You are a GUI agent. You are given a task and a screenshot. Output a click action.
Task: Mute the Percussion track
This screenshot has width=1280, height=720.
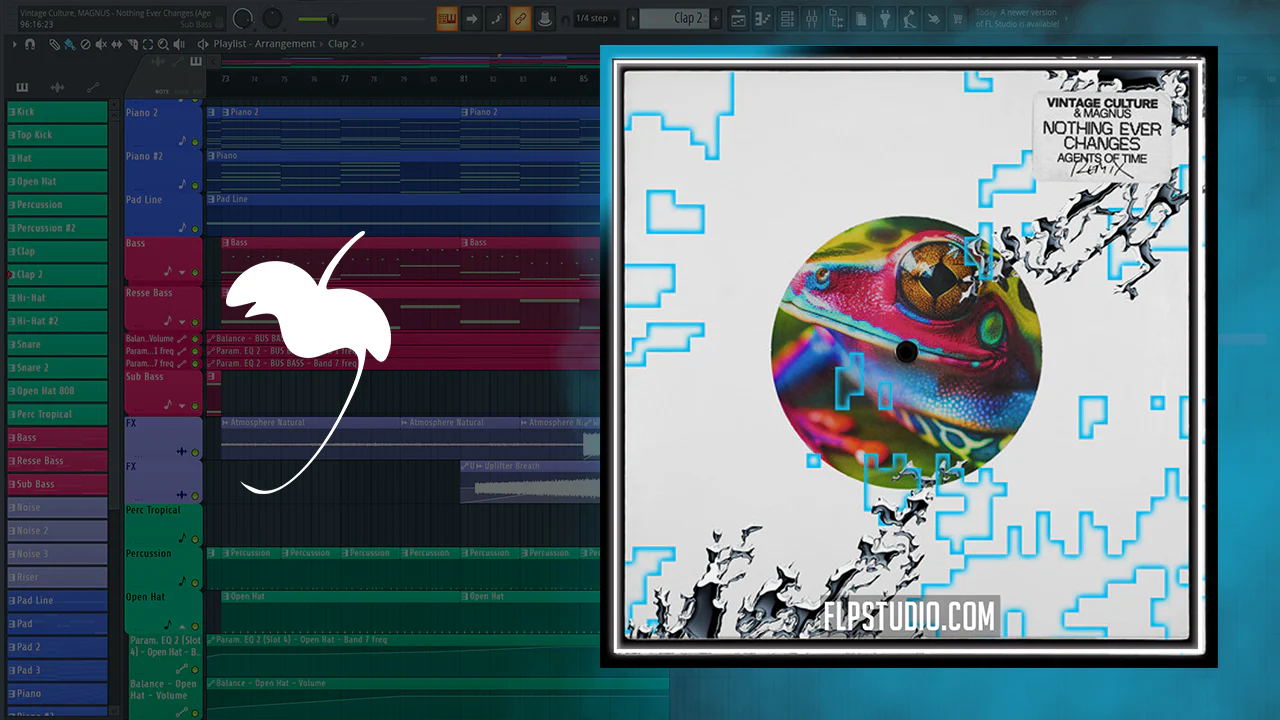(195, 582)
